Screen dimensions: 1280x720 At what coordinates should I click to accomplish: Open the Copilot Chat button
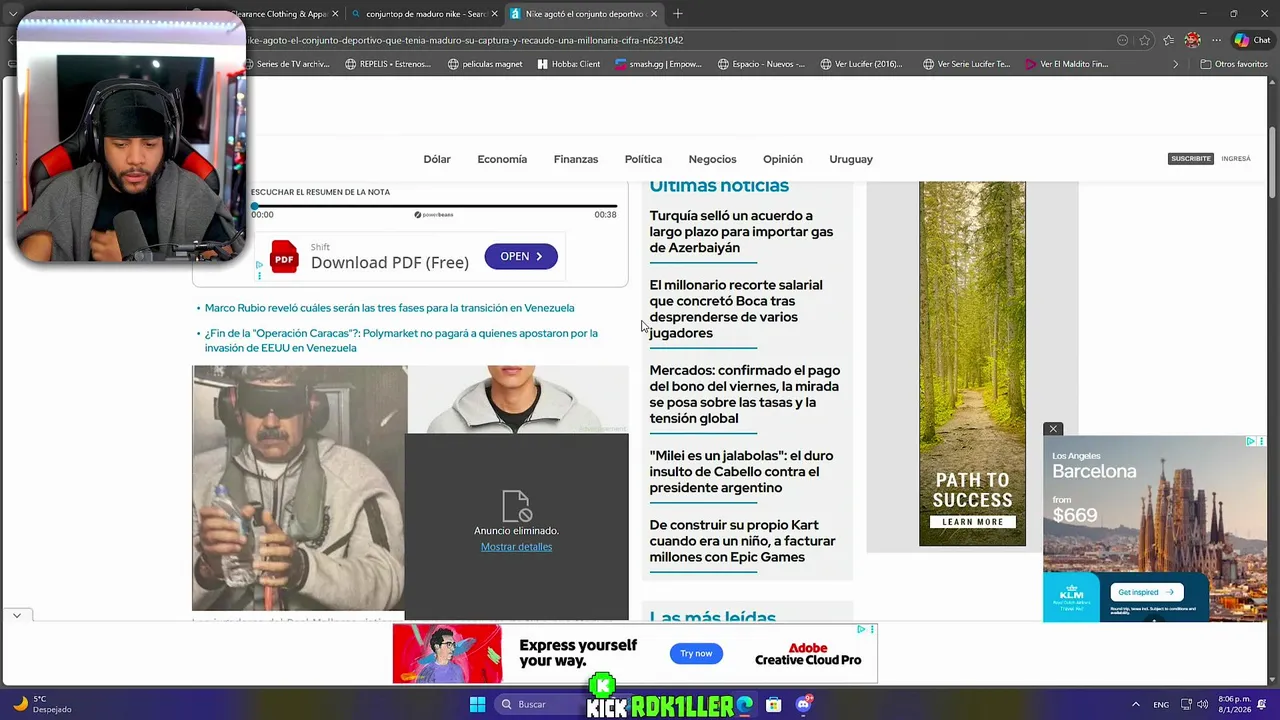coord(1252,40)
